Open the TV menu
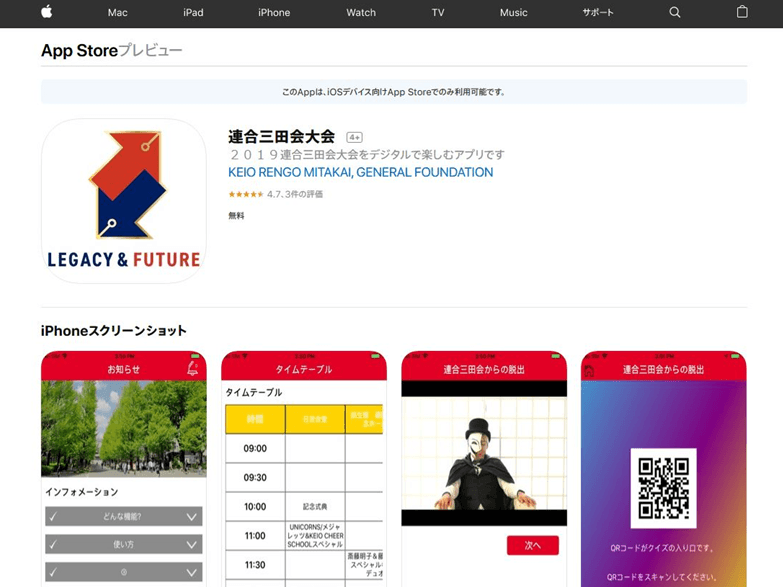 pos(438,12)
